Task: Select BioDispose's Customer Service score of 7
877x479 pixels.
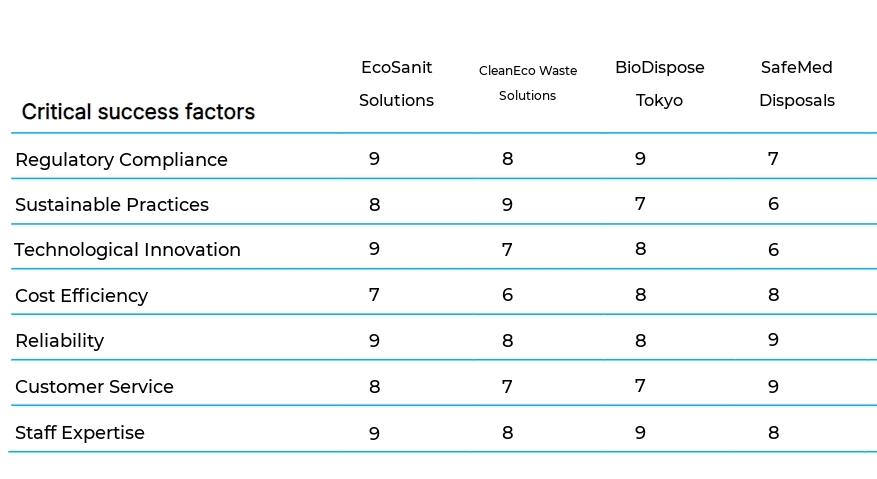Action: click(640, 387)
